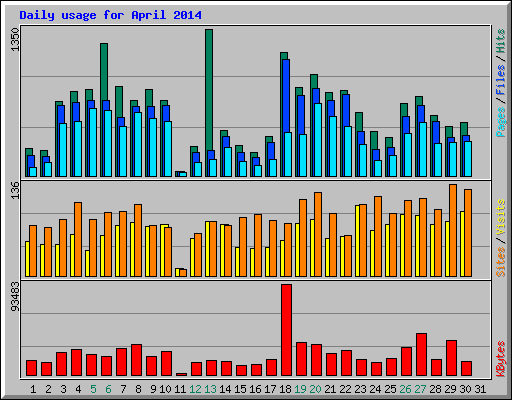This screenshot has height=400, width=512.
Task: Click the '136' axis value
Action: point(15,190)
